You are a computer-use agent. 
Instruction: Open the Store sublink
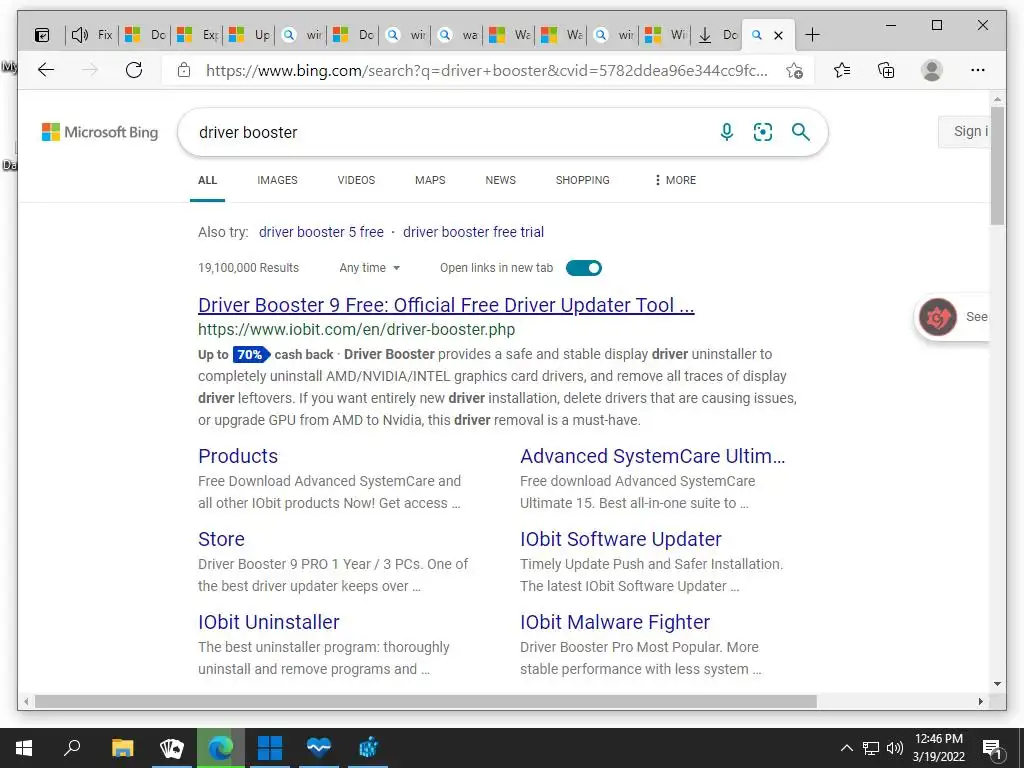pyautogui.click(x=221, y=539)
